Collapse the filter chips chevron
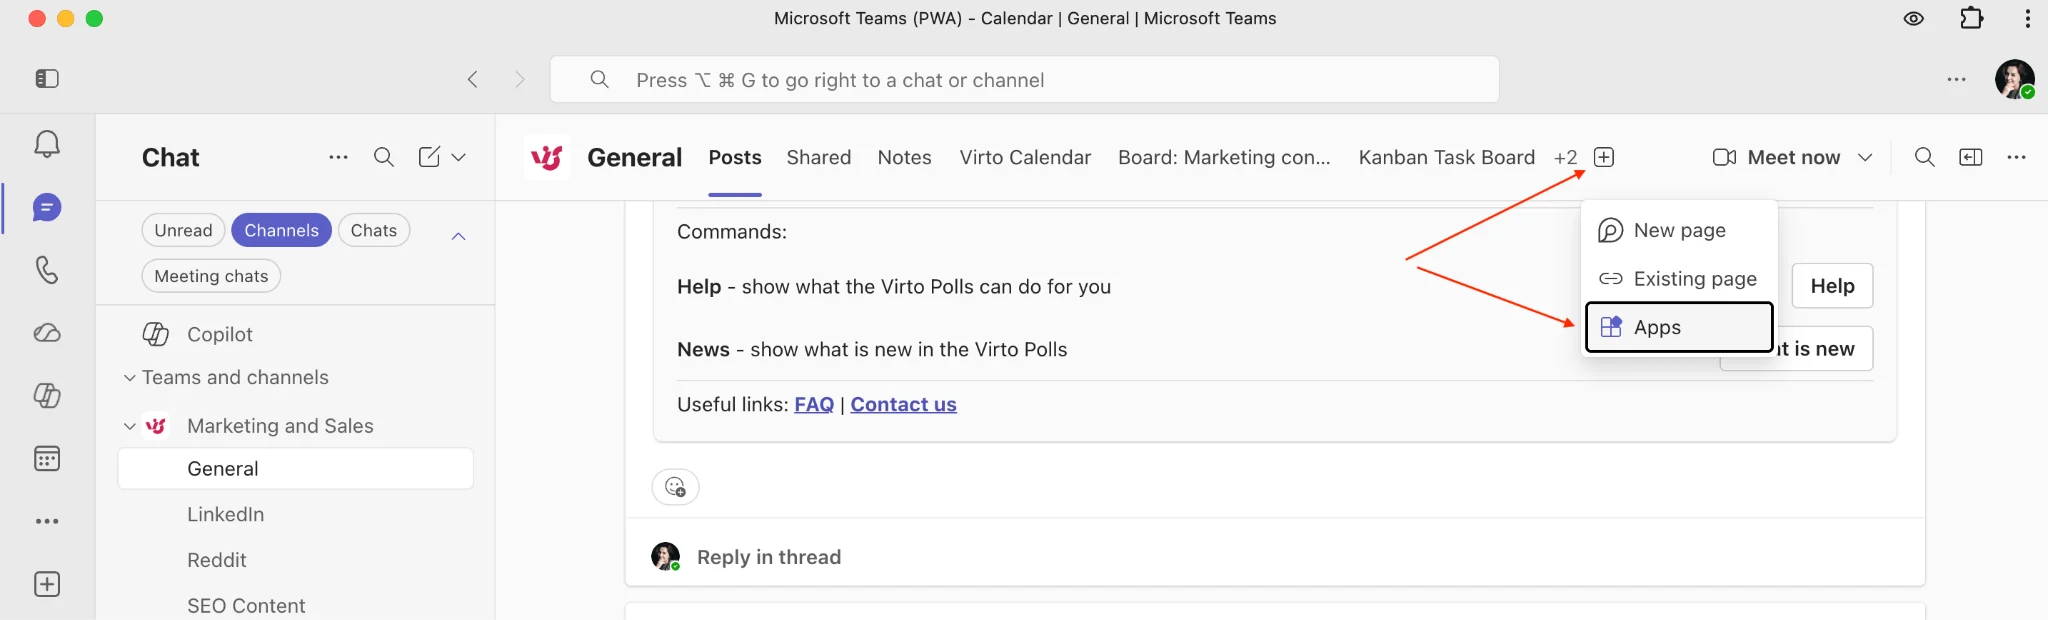The image size is (2048, 620). pyautogui.click(x=458, y=236)
